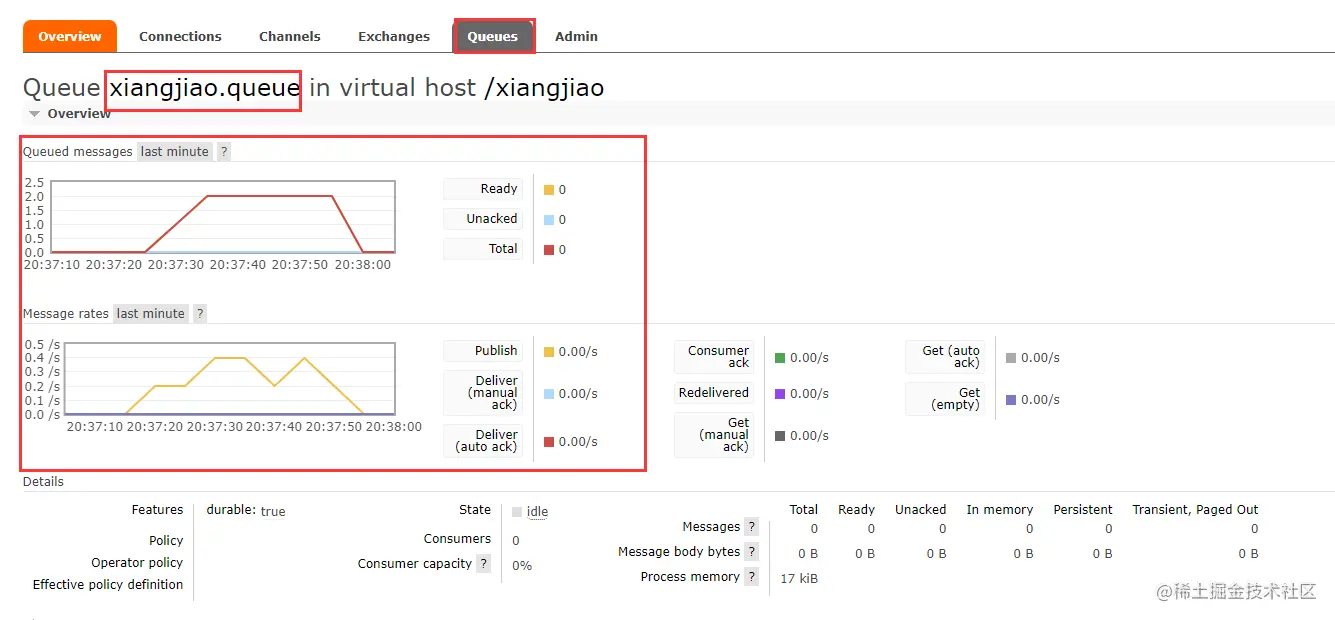The width and height of the screenshot is (1335, 620).
Task: Click the 'In memory' column header
Action: pos(1000,510)
